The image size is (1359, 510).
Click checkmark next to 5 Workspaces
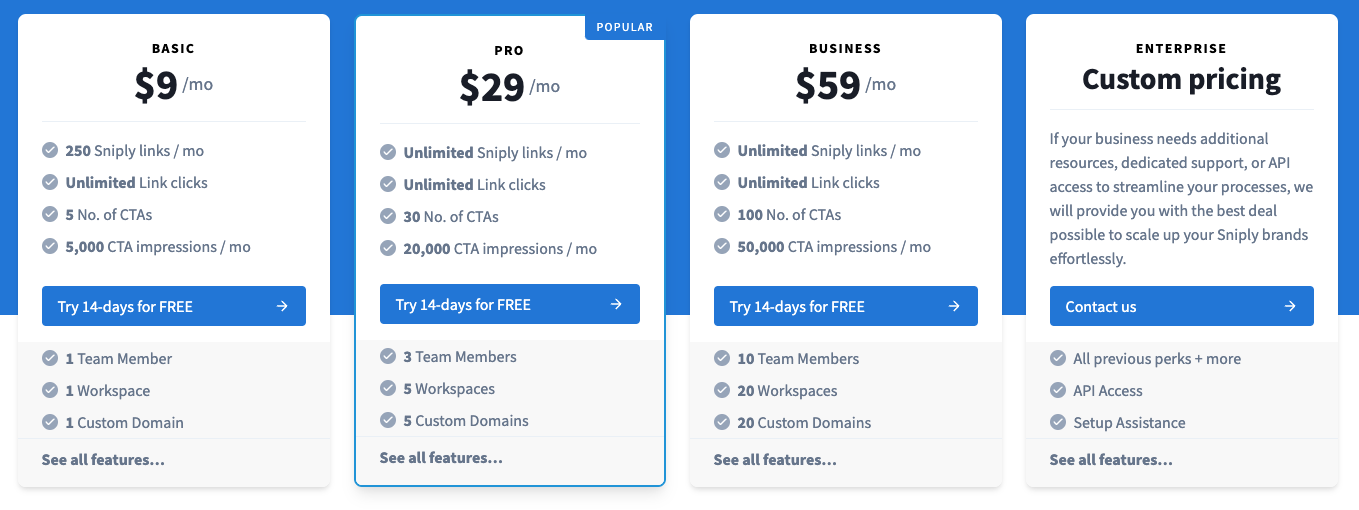388,389
